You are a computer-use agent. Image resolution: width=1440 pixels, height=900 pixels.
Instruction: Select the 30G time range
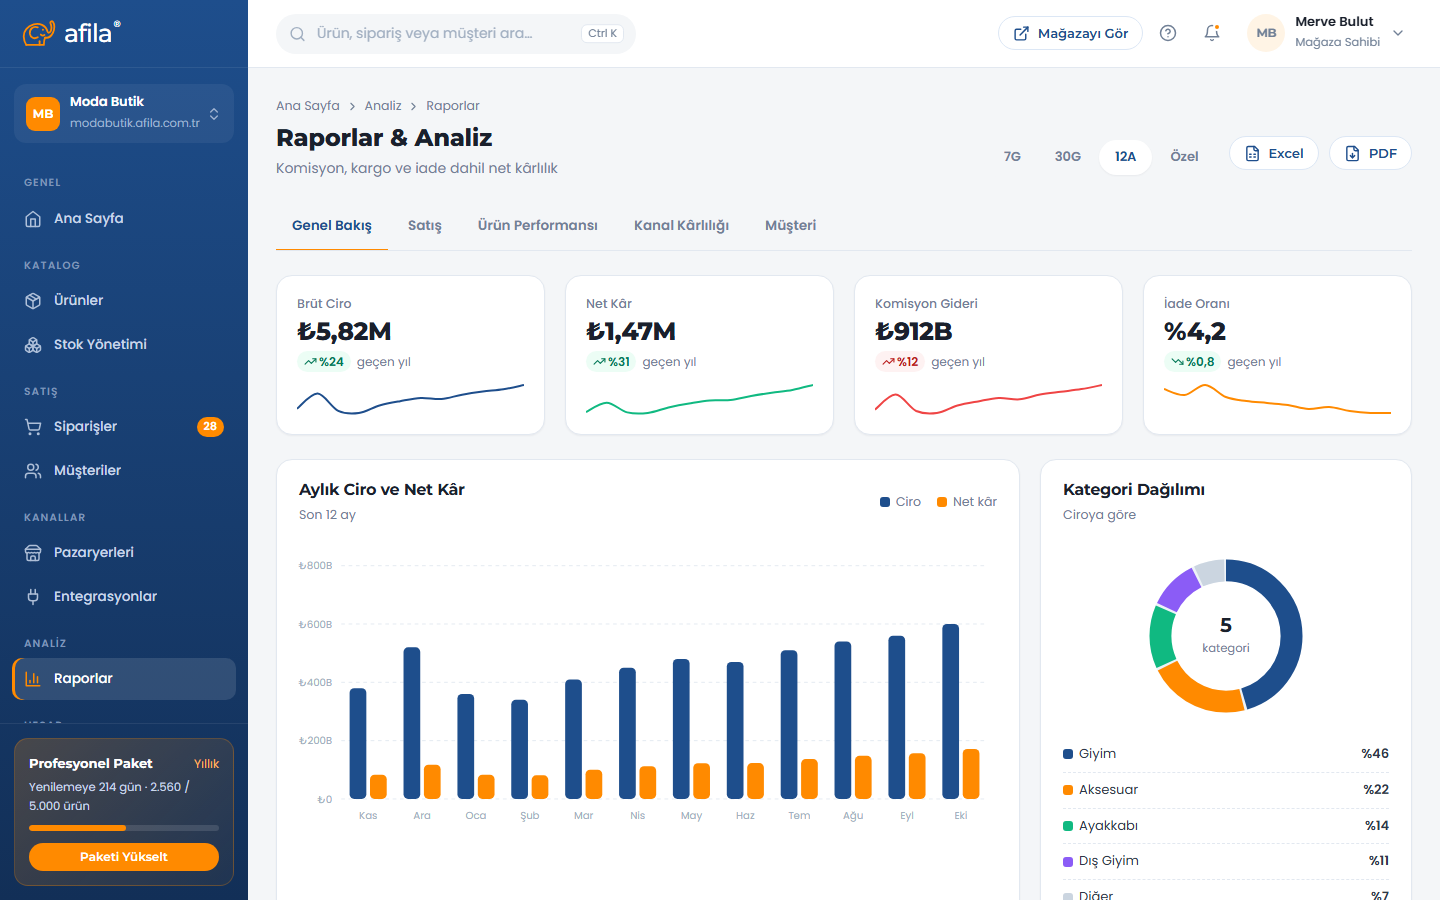point(1068,156)
